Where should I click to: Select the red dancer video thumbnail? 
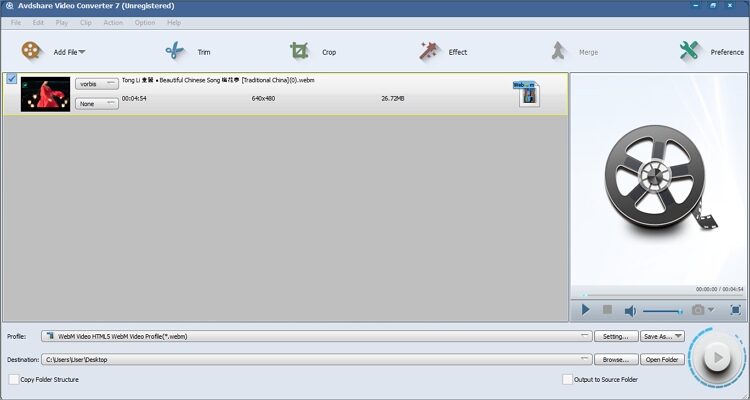click(45, 94)
